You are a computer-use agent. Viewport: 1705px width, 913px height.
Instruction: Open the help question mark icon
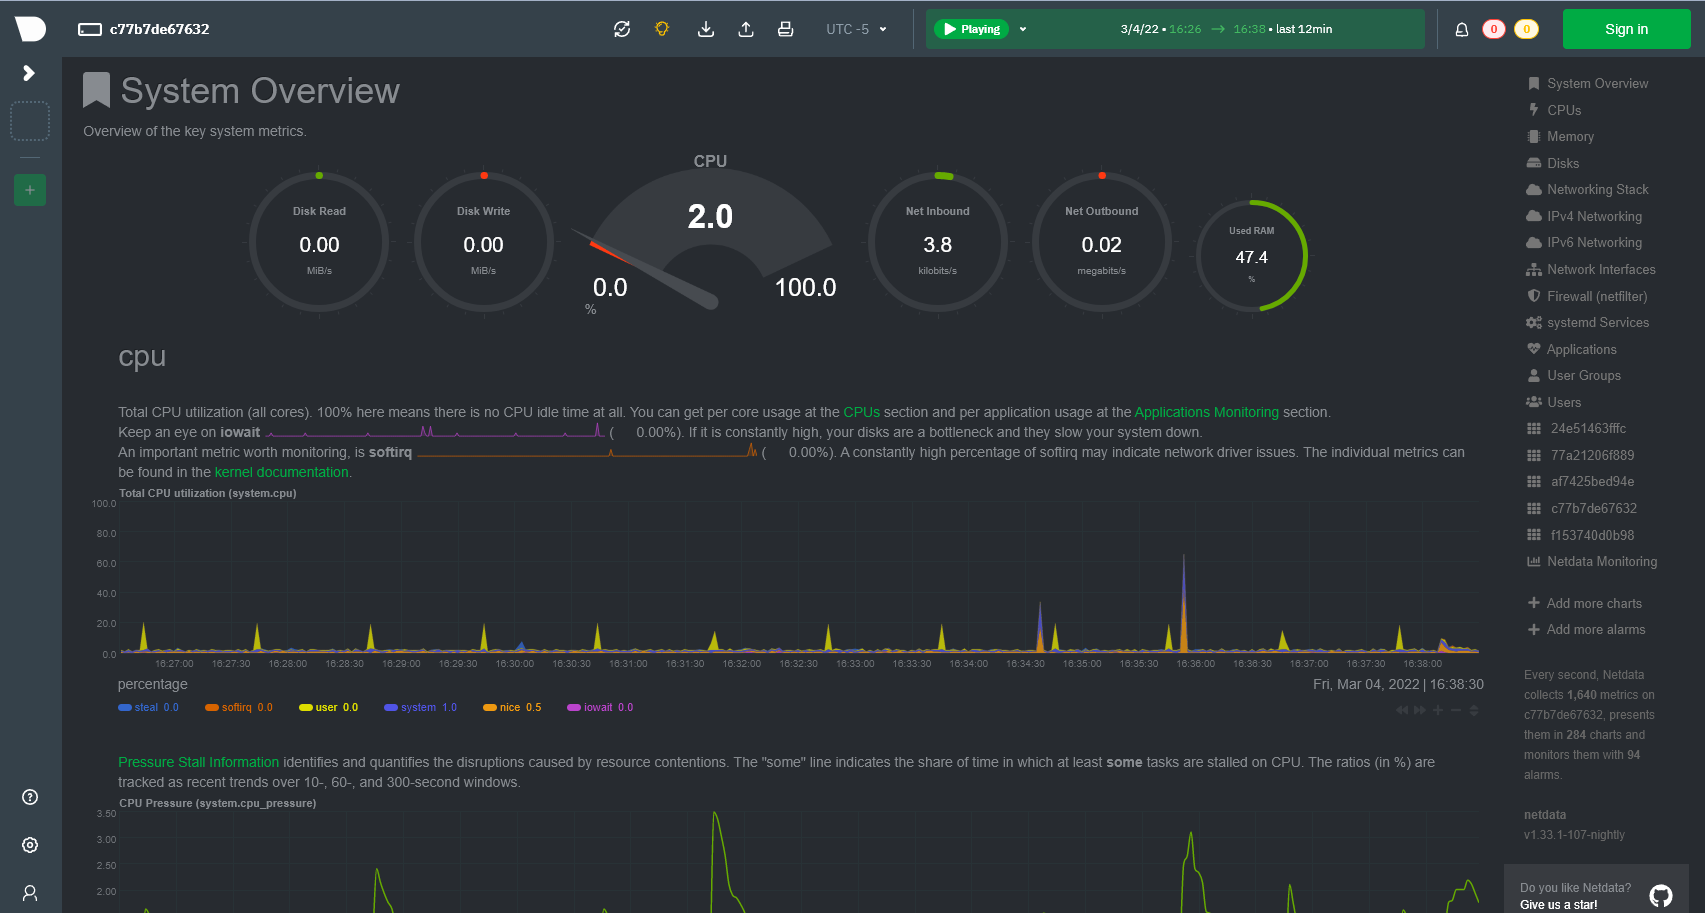(x=30, y=797)
